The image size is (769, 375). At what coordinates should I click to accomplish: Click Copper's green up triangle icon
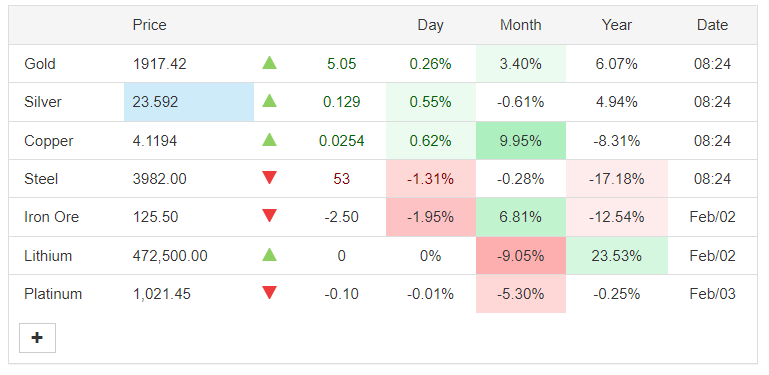[x=269, y=140]
